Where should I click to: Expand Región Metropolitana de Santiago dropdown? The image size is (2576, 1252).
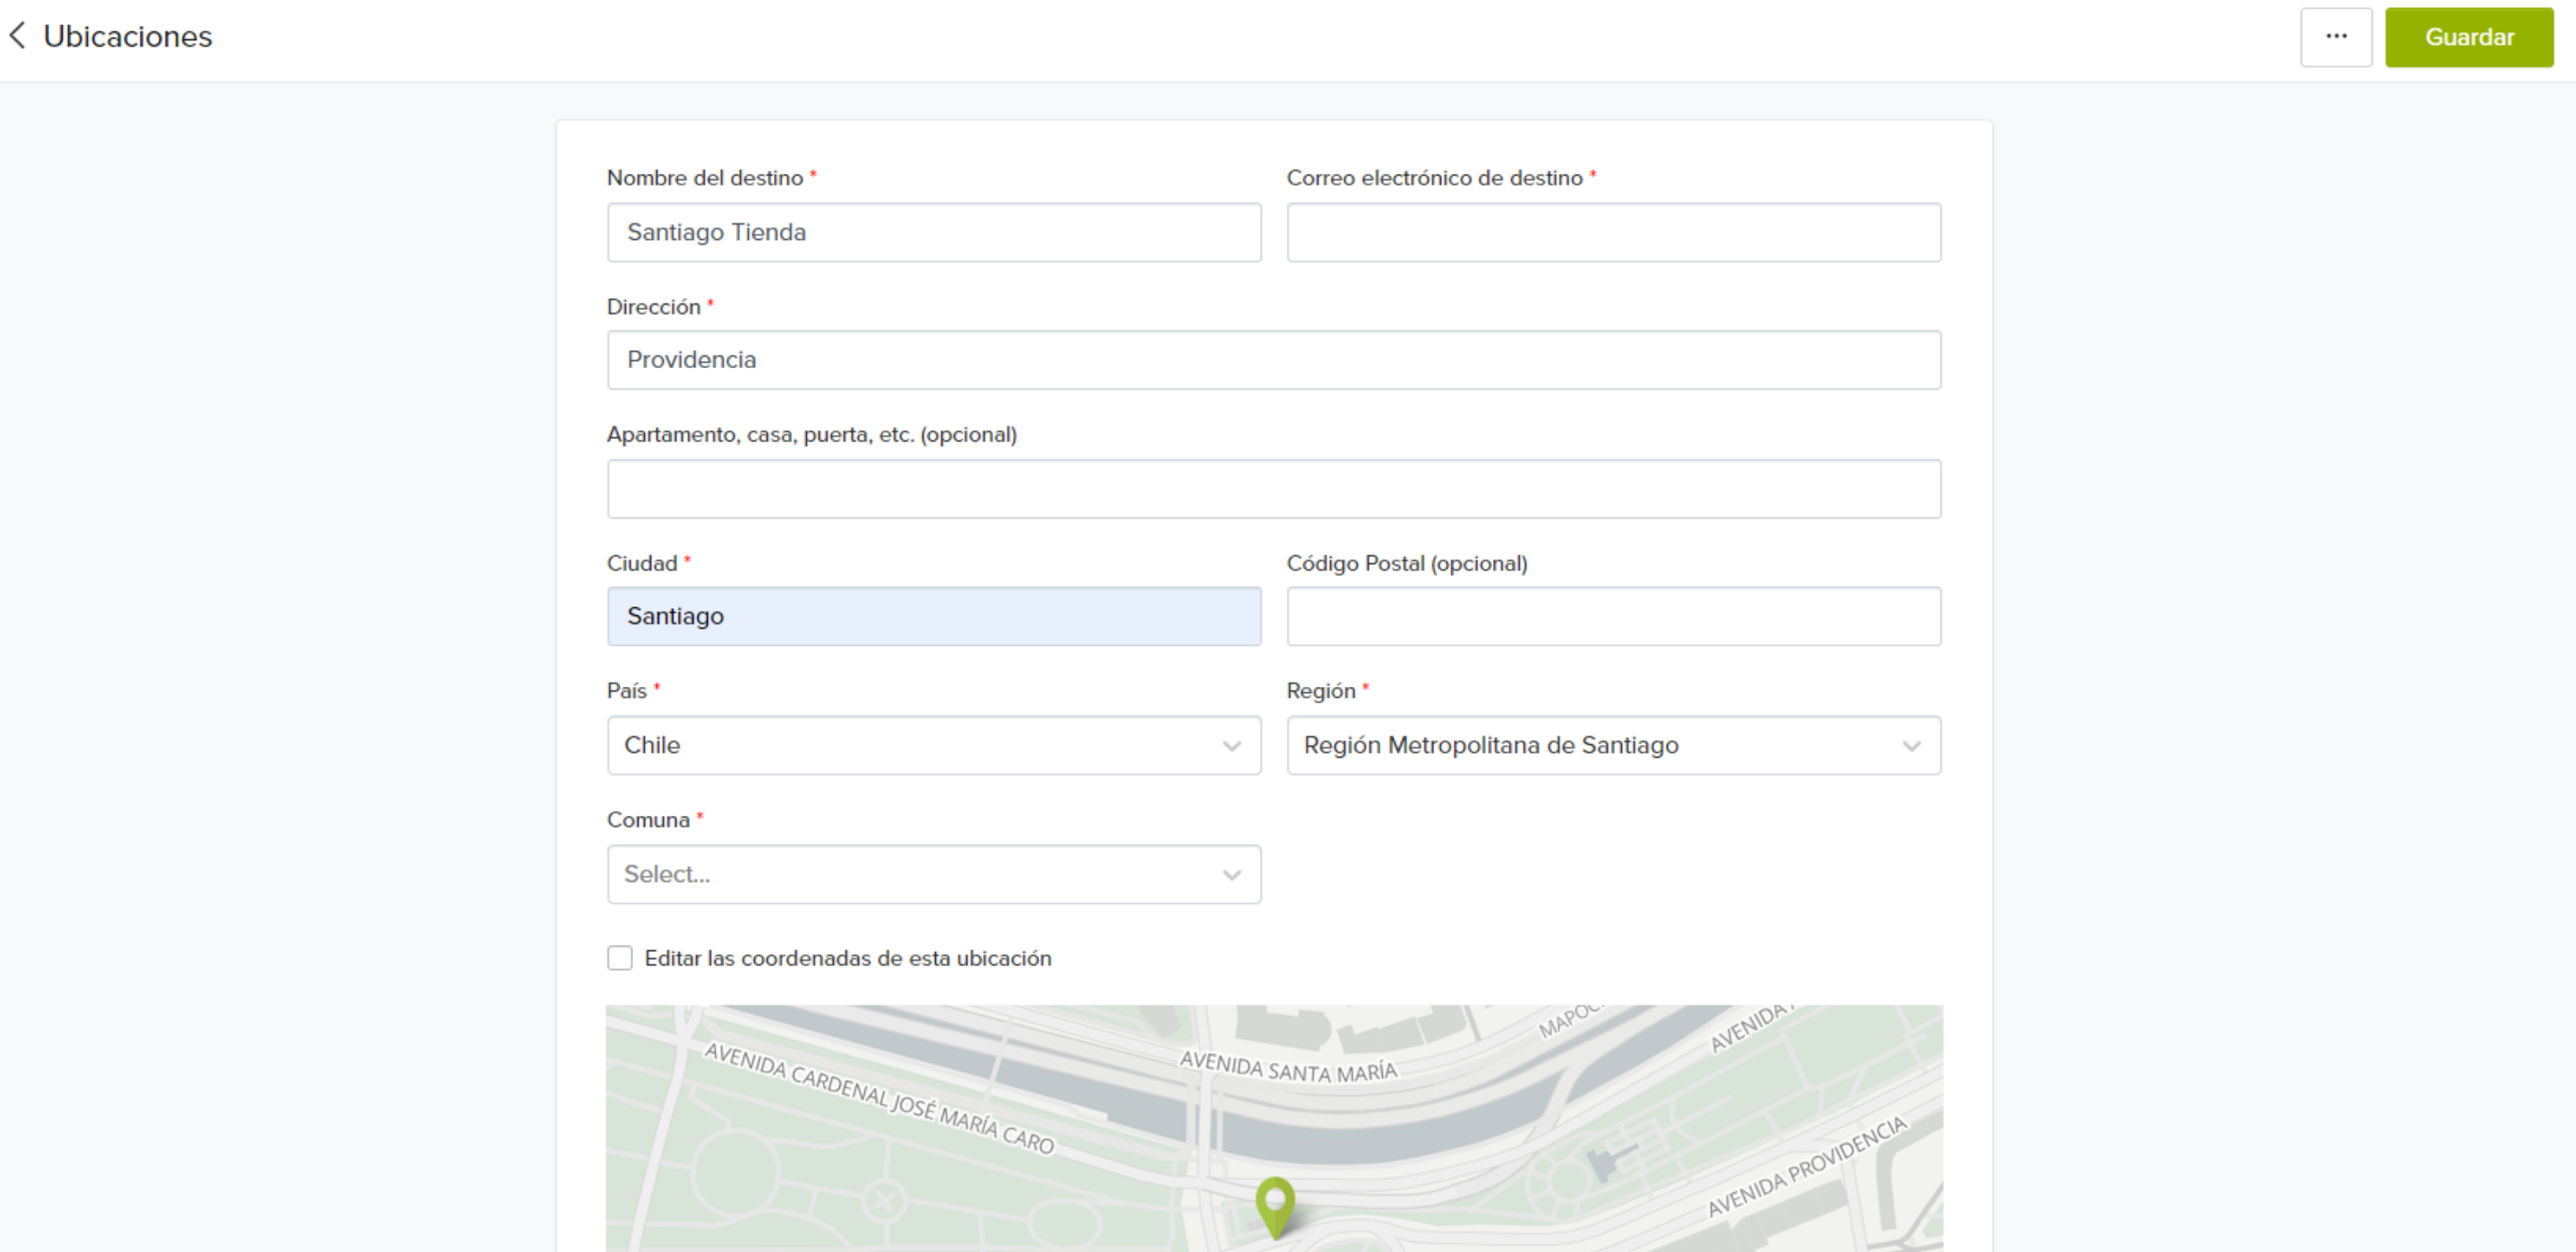(1600, 746)
